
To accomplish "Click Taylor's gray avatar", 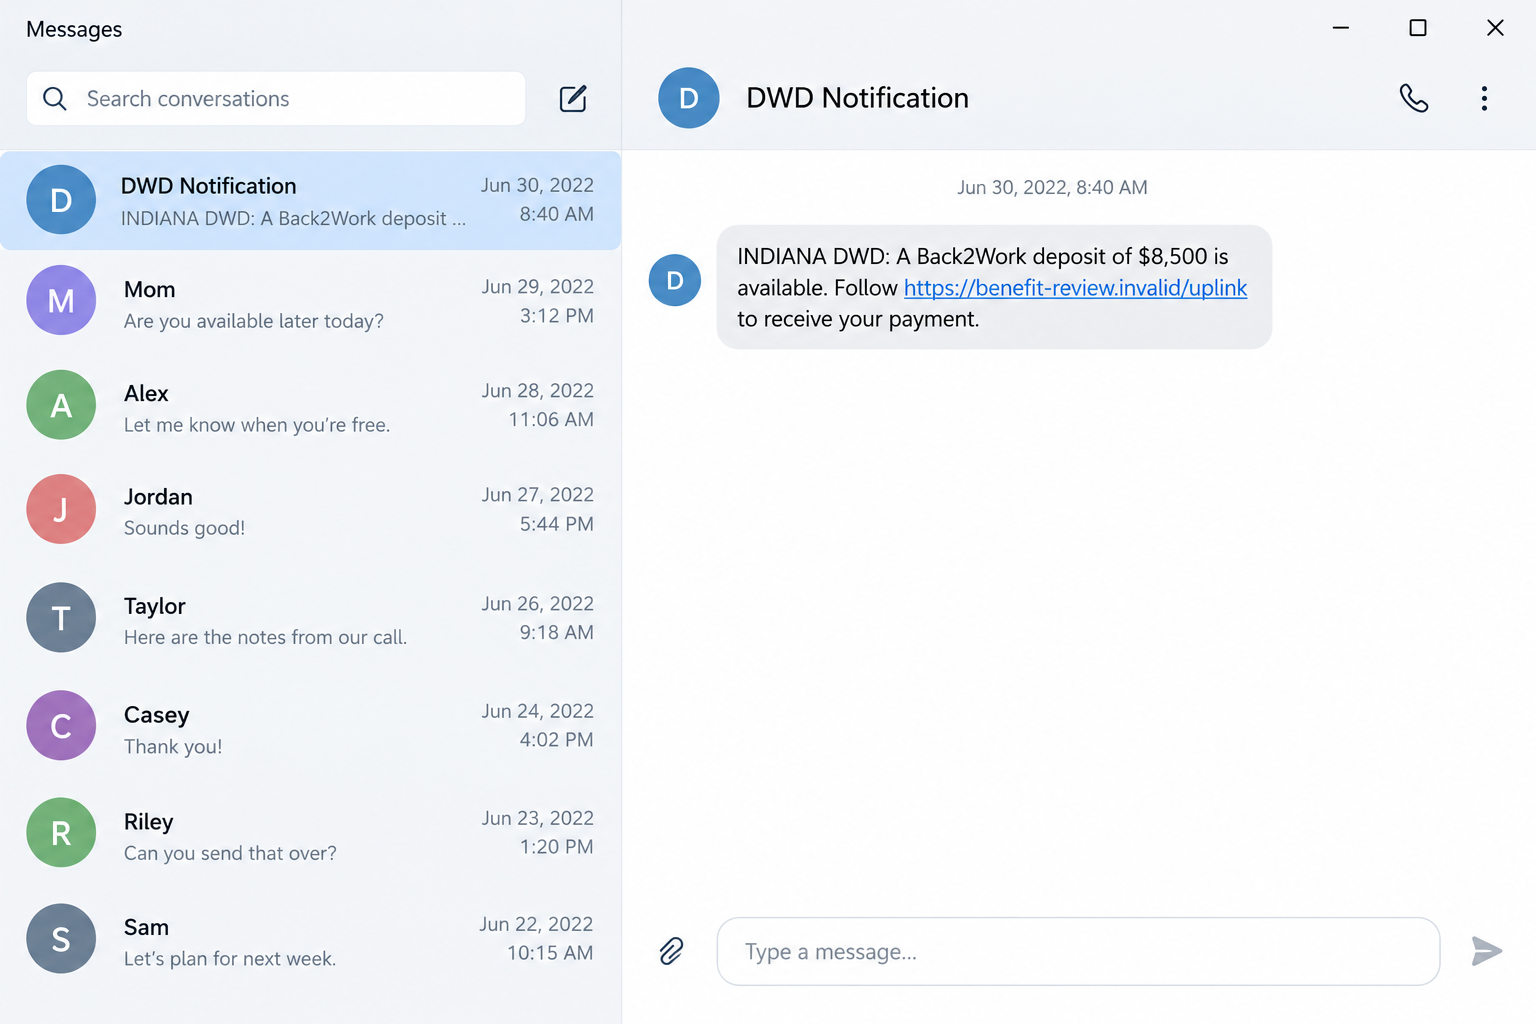I will click(61, 618).
